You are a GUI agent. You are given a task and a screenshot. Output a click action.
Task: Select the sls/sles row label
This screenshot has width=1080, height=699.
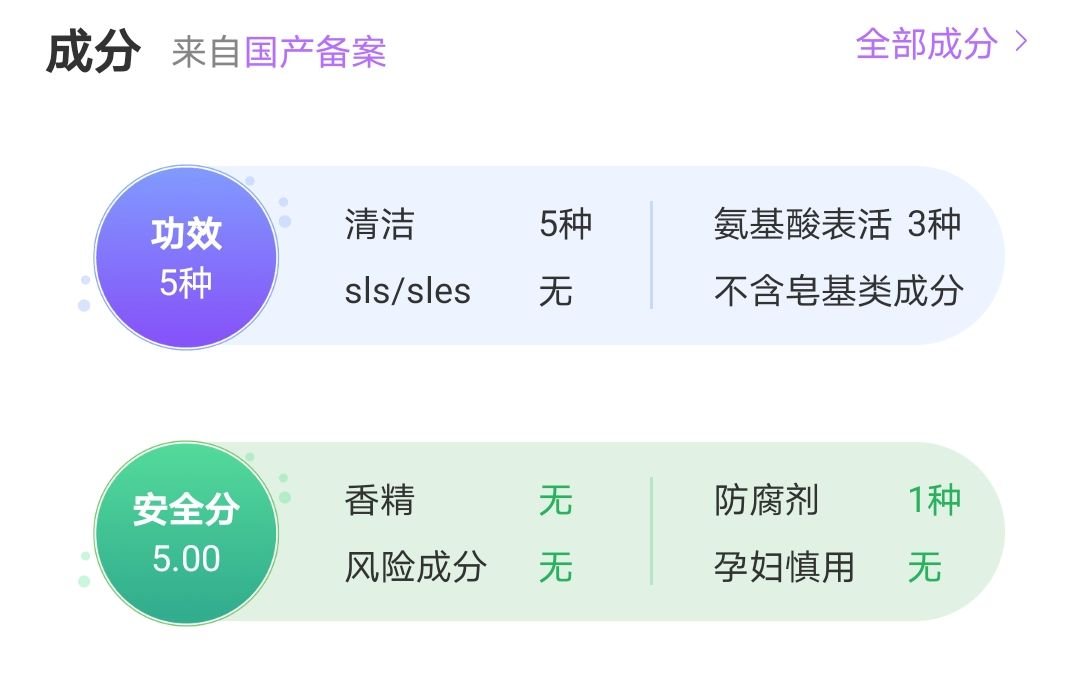408,291
